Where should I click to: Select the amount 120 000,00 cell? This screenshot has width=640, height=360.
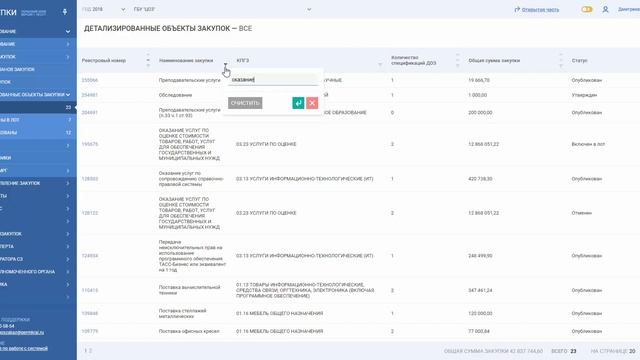tap(480, 313)
